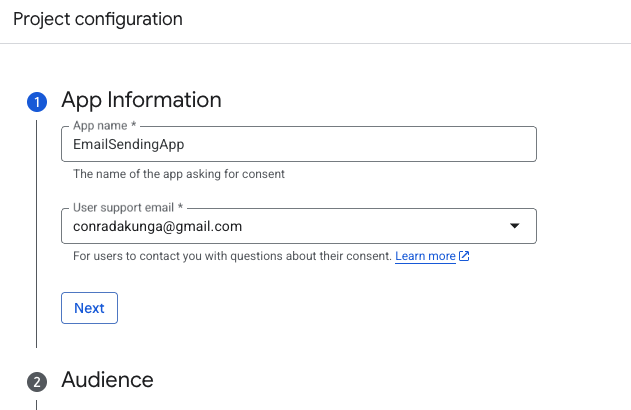Click the dropdown arrow in User support email
The width and height of the screenshot is (631, 410).
click(515, 226)
